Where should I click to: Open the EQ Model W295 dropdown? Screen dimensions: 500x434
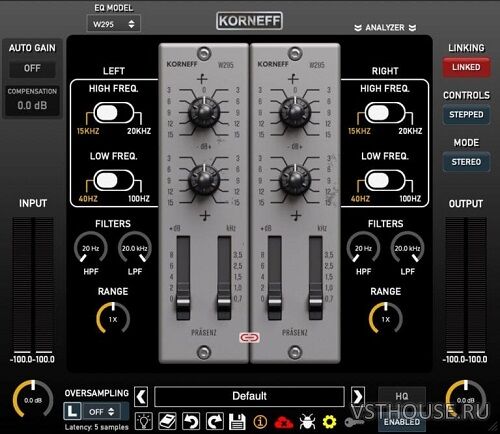[113, 24]
